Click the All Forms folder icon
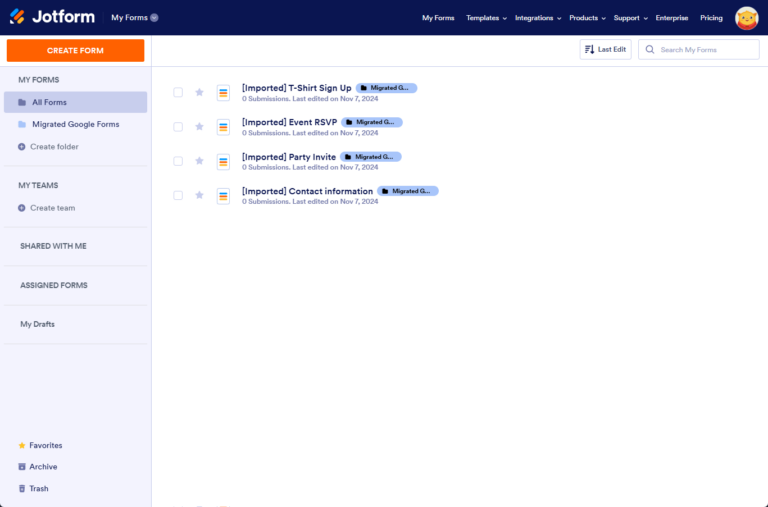The image size is (768, 507). tap(22, 102)
